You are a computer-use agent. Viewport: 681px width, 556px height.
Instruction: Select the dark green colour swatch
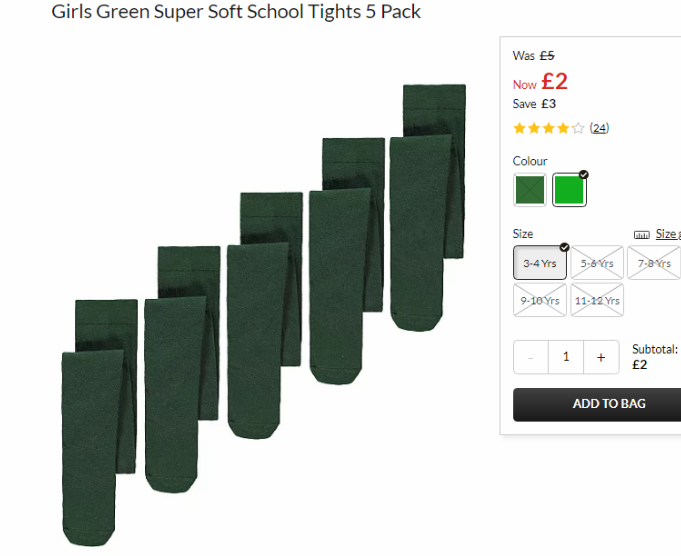click(x=529, y=190)
